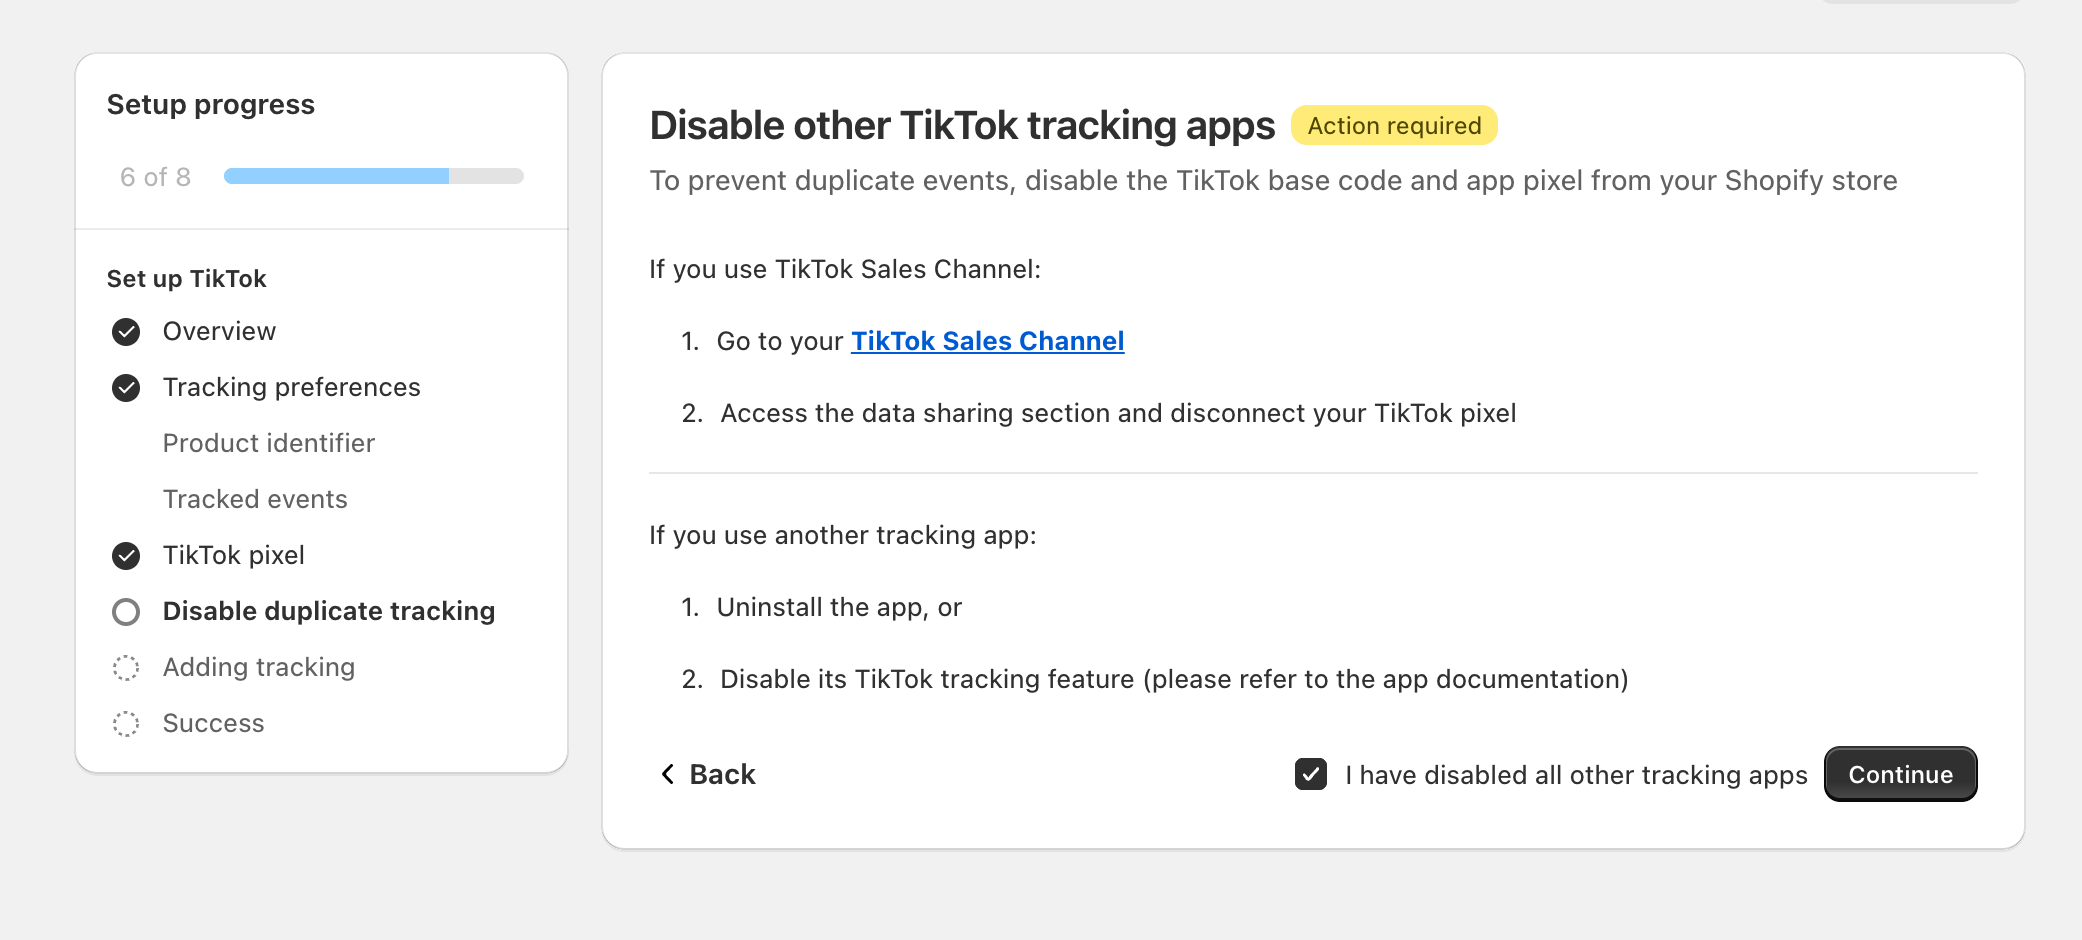Click the Adding tracking dashed circle icon
This screenshot has width=2082, height=940.
tap(126, 668)
